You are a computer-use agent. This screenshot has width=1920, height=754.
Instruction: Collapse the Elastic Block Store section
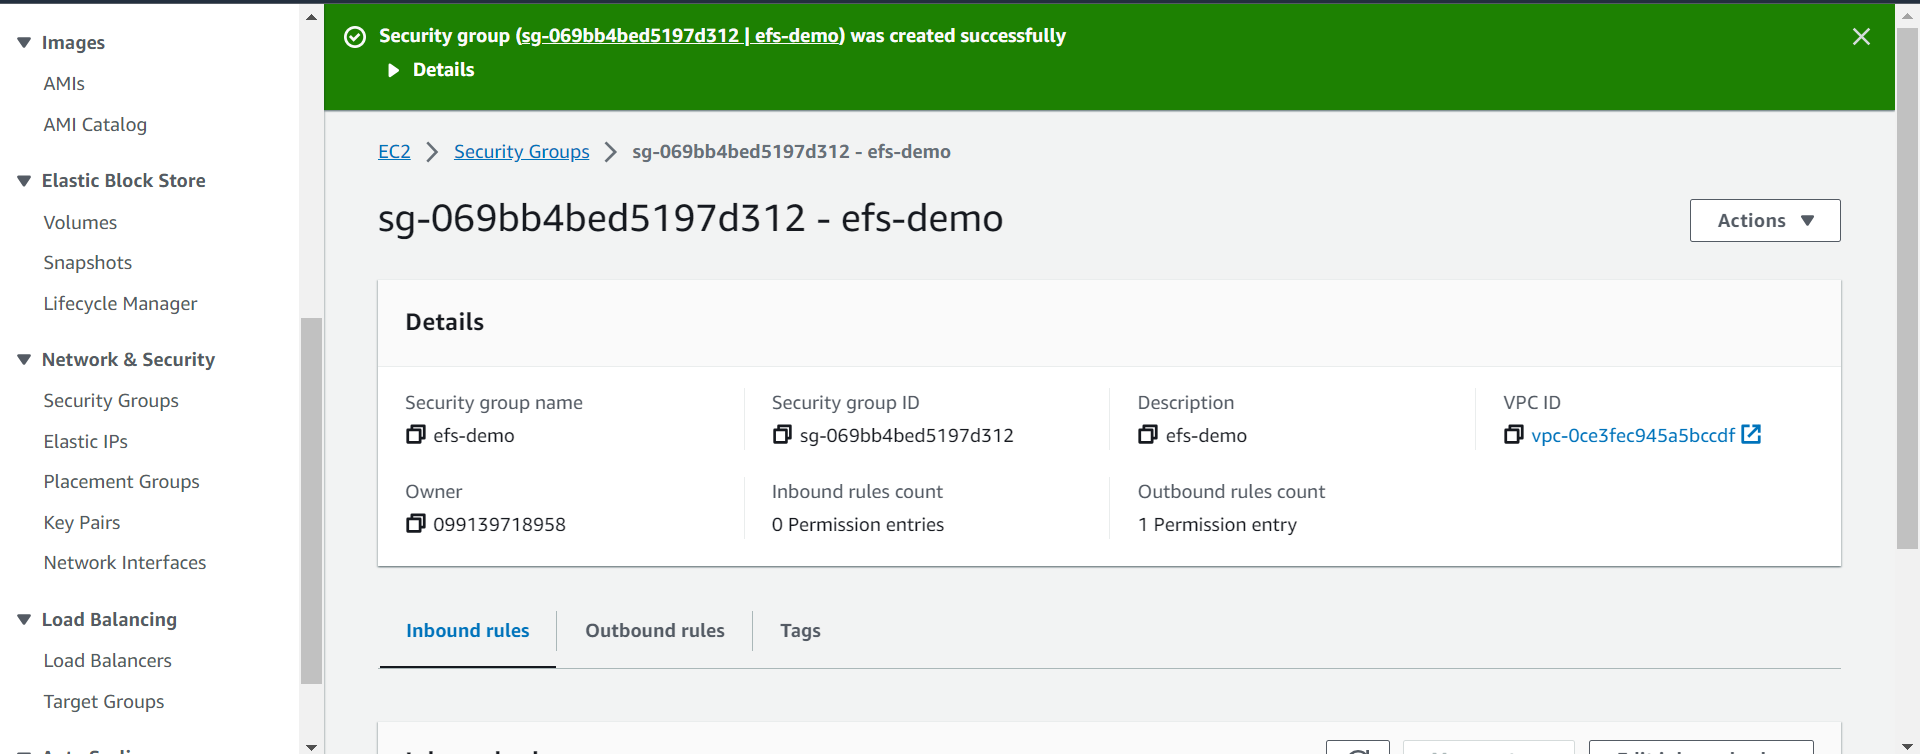pos(24,181)
